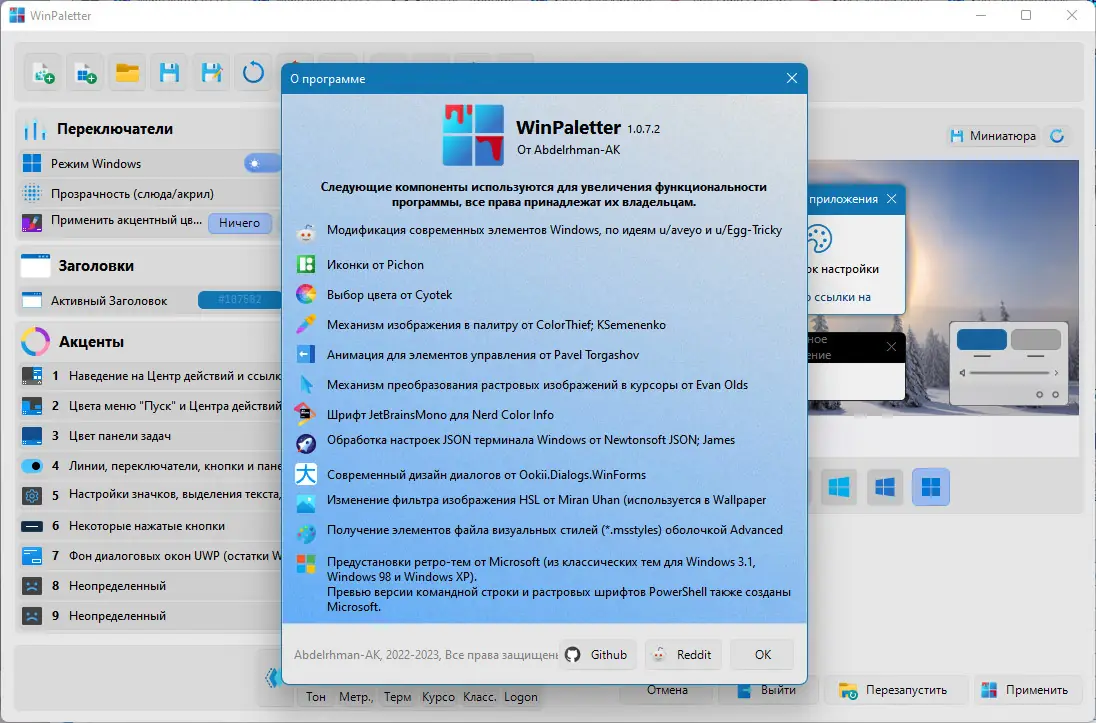
Task: Close the preview application window mockup
Action: (x=891, y=199)
